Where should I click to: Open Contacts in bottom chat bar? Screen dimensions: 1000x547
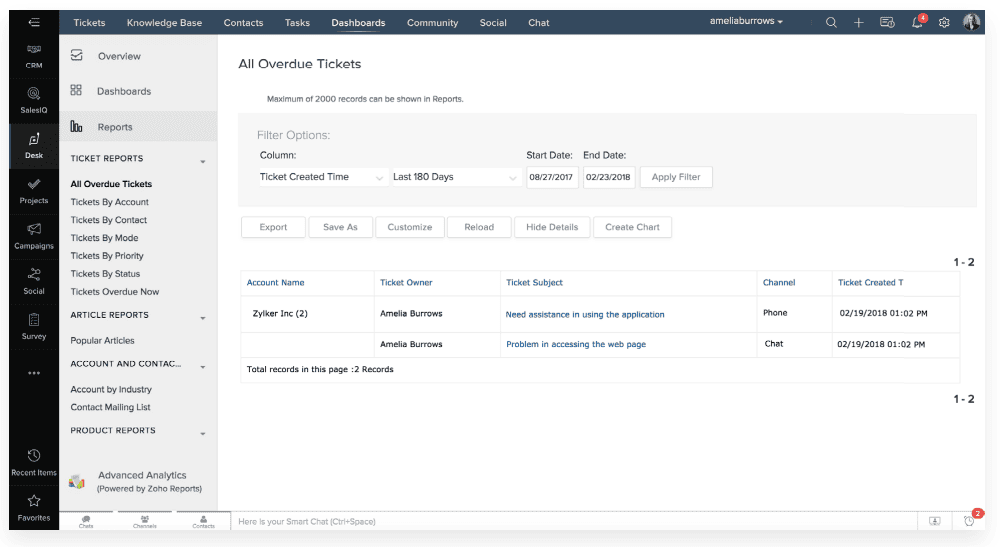click(x=203, y=521)
